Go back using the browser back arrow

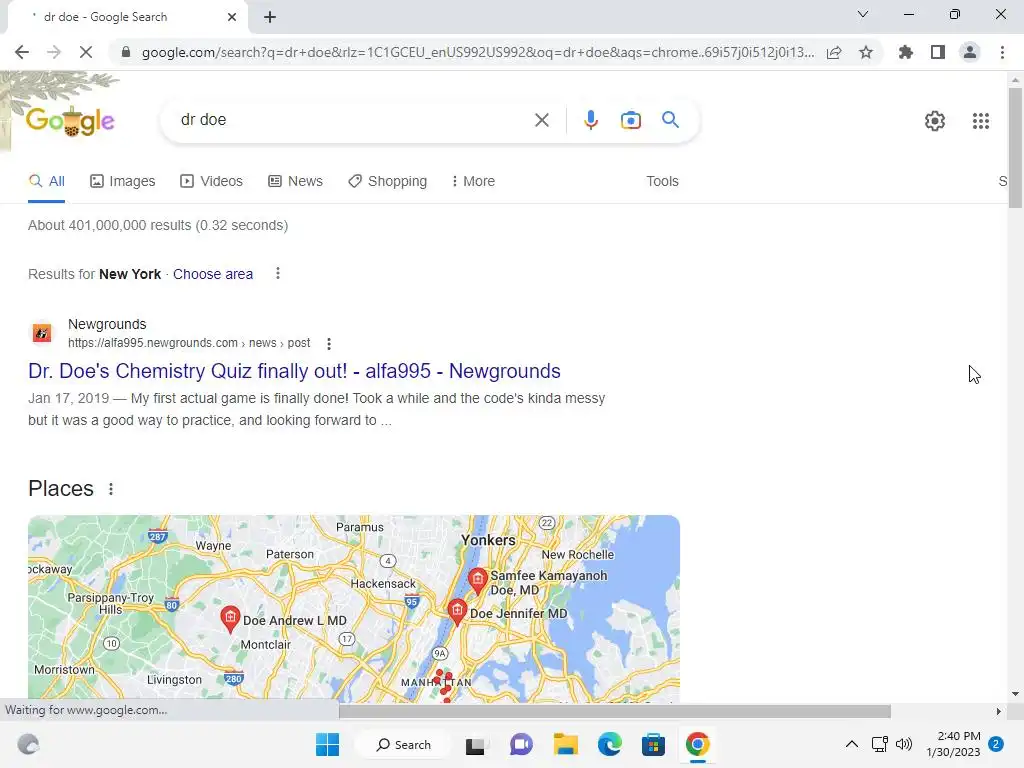tap(22, 52)
